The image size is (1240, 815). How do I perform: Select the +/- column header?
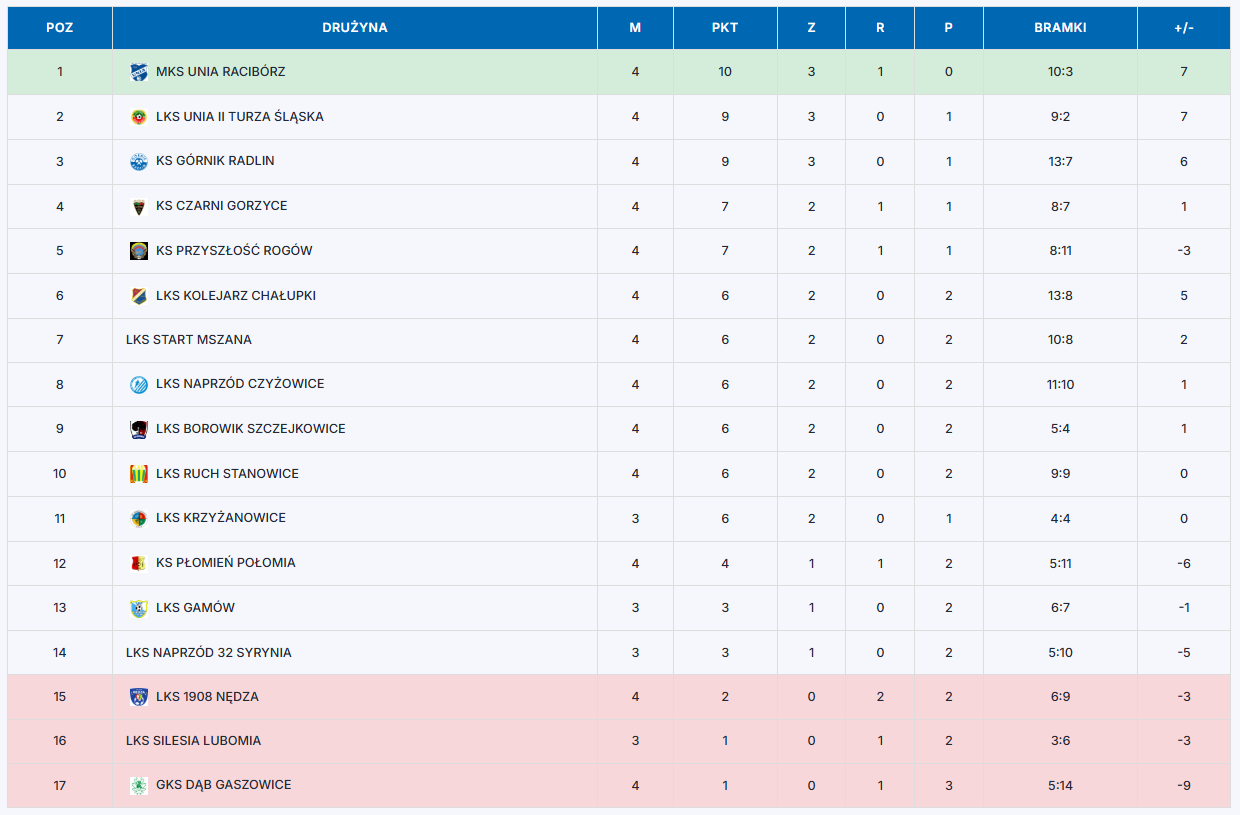point(1184,28)
